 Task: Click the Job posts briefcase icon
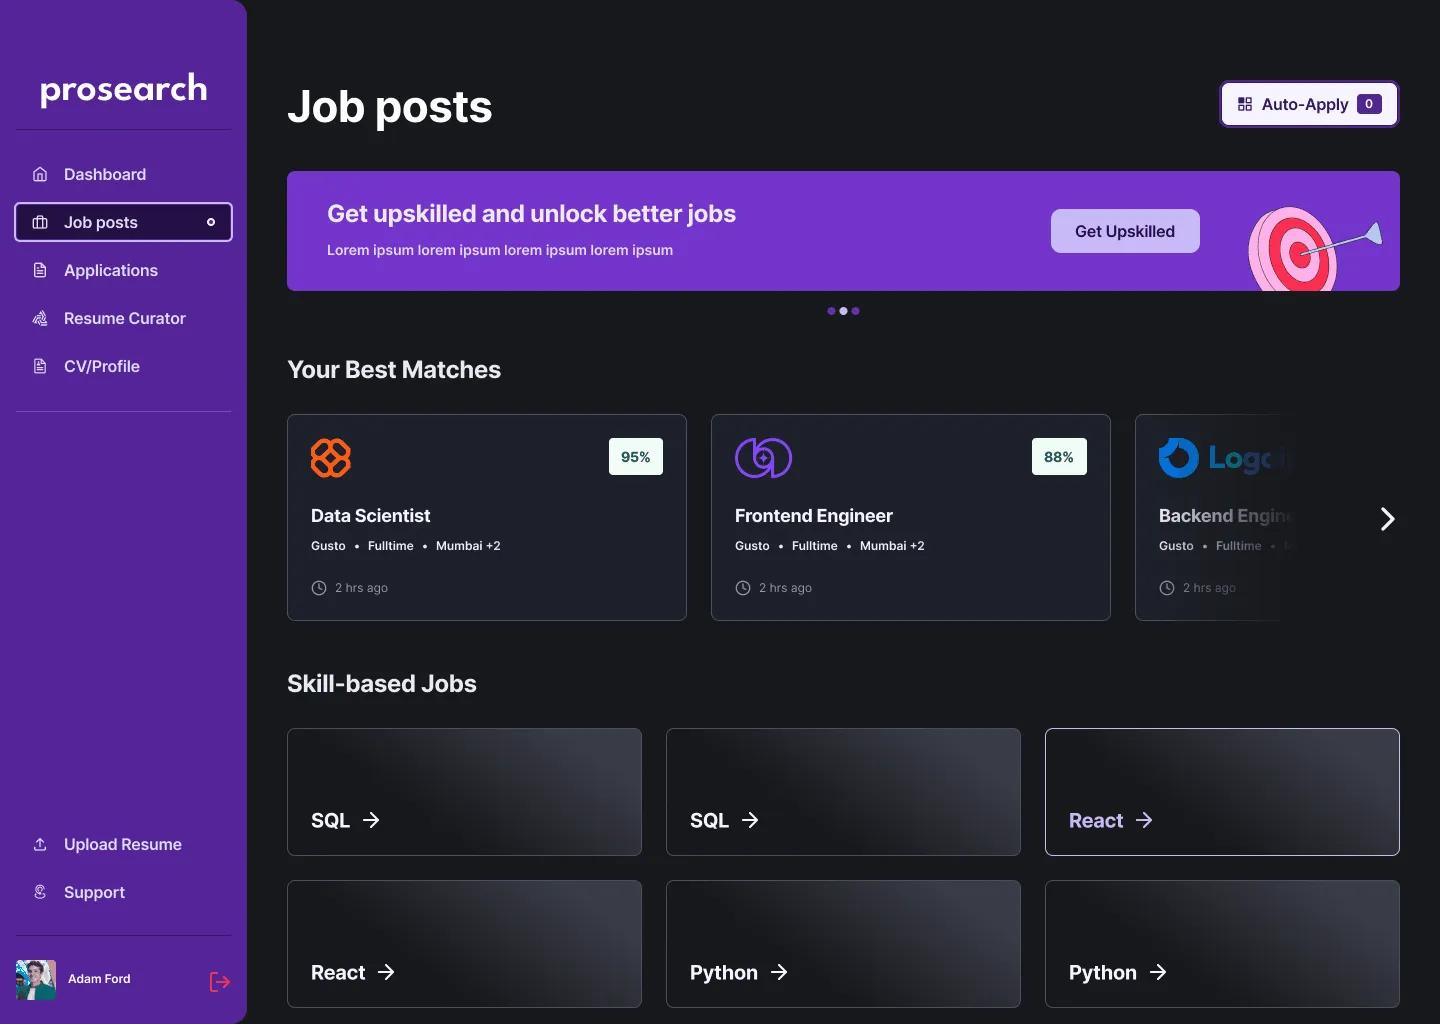tap(40, 222)
